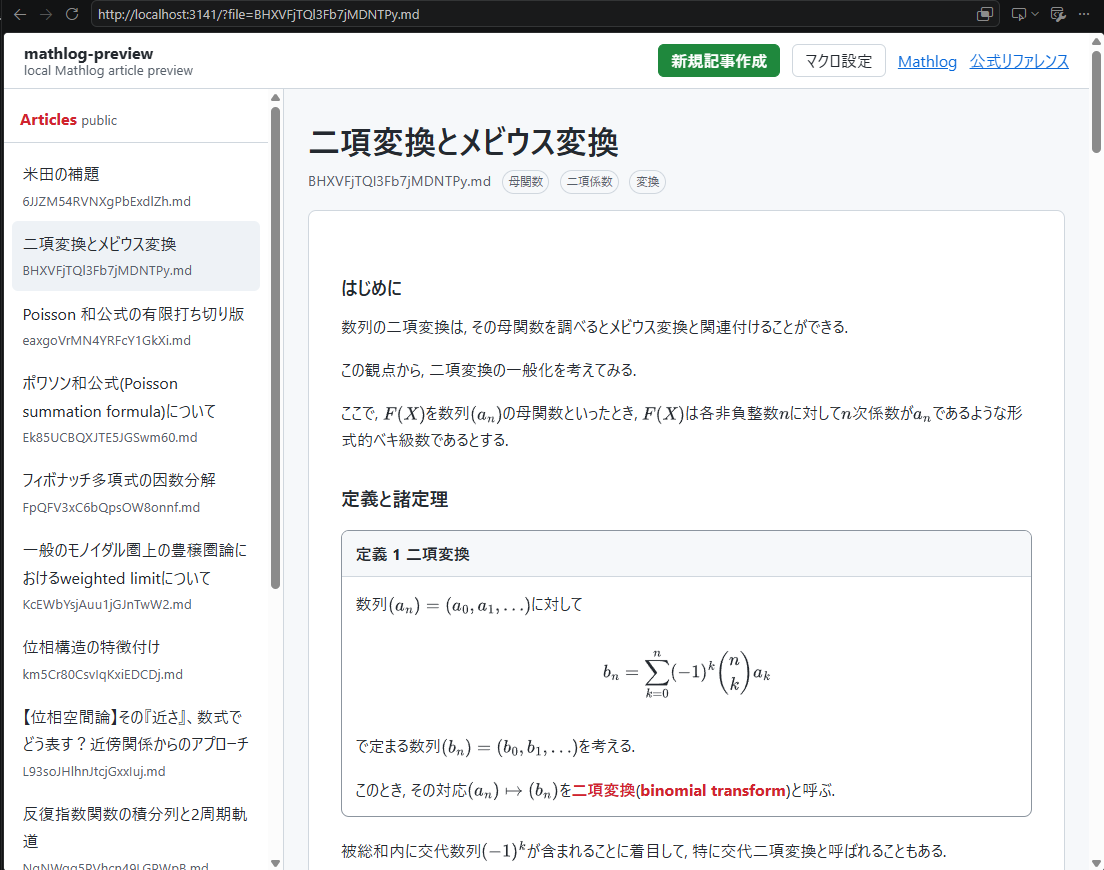Click the file name 6JJZM54RVNXgPbExdlZh.md
The width and height of the screenshot is (1104, 870).
106,201
